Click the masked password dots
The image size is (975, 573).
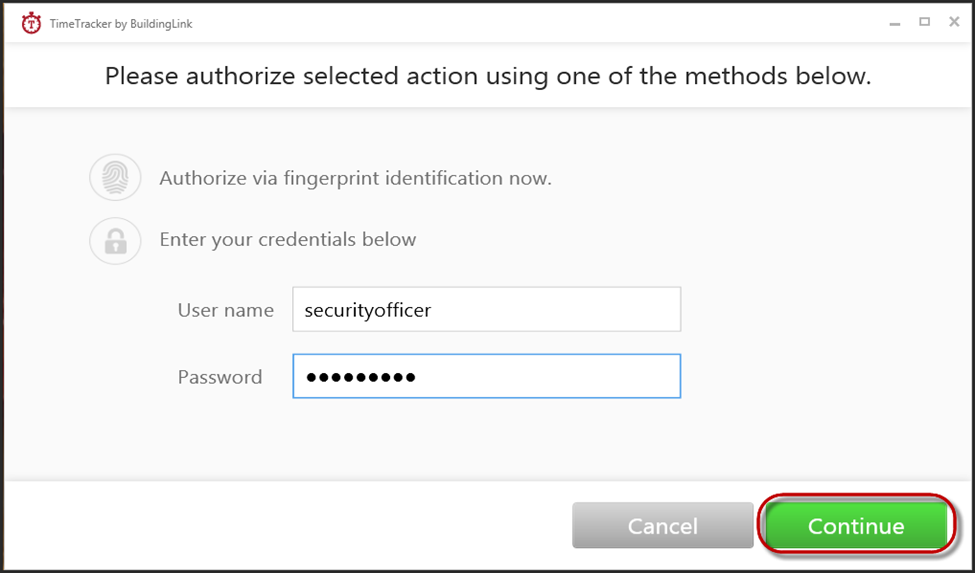[361, 377]
